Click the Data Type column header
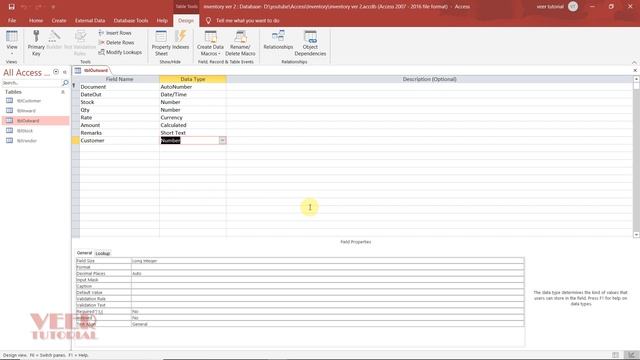The height and width of the screenshot is (360, 640). [193, 79]
